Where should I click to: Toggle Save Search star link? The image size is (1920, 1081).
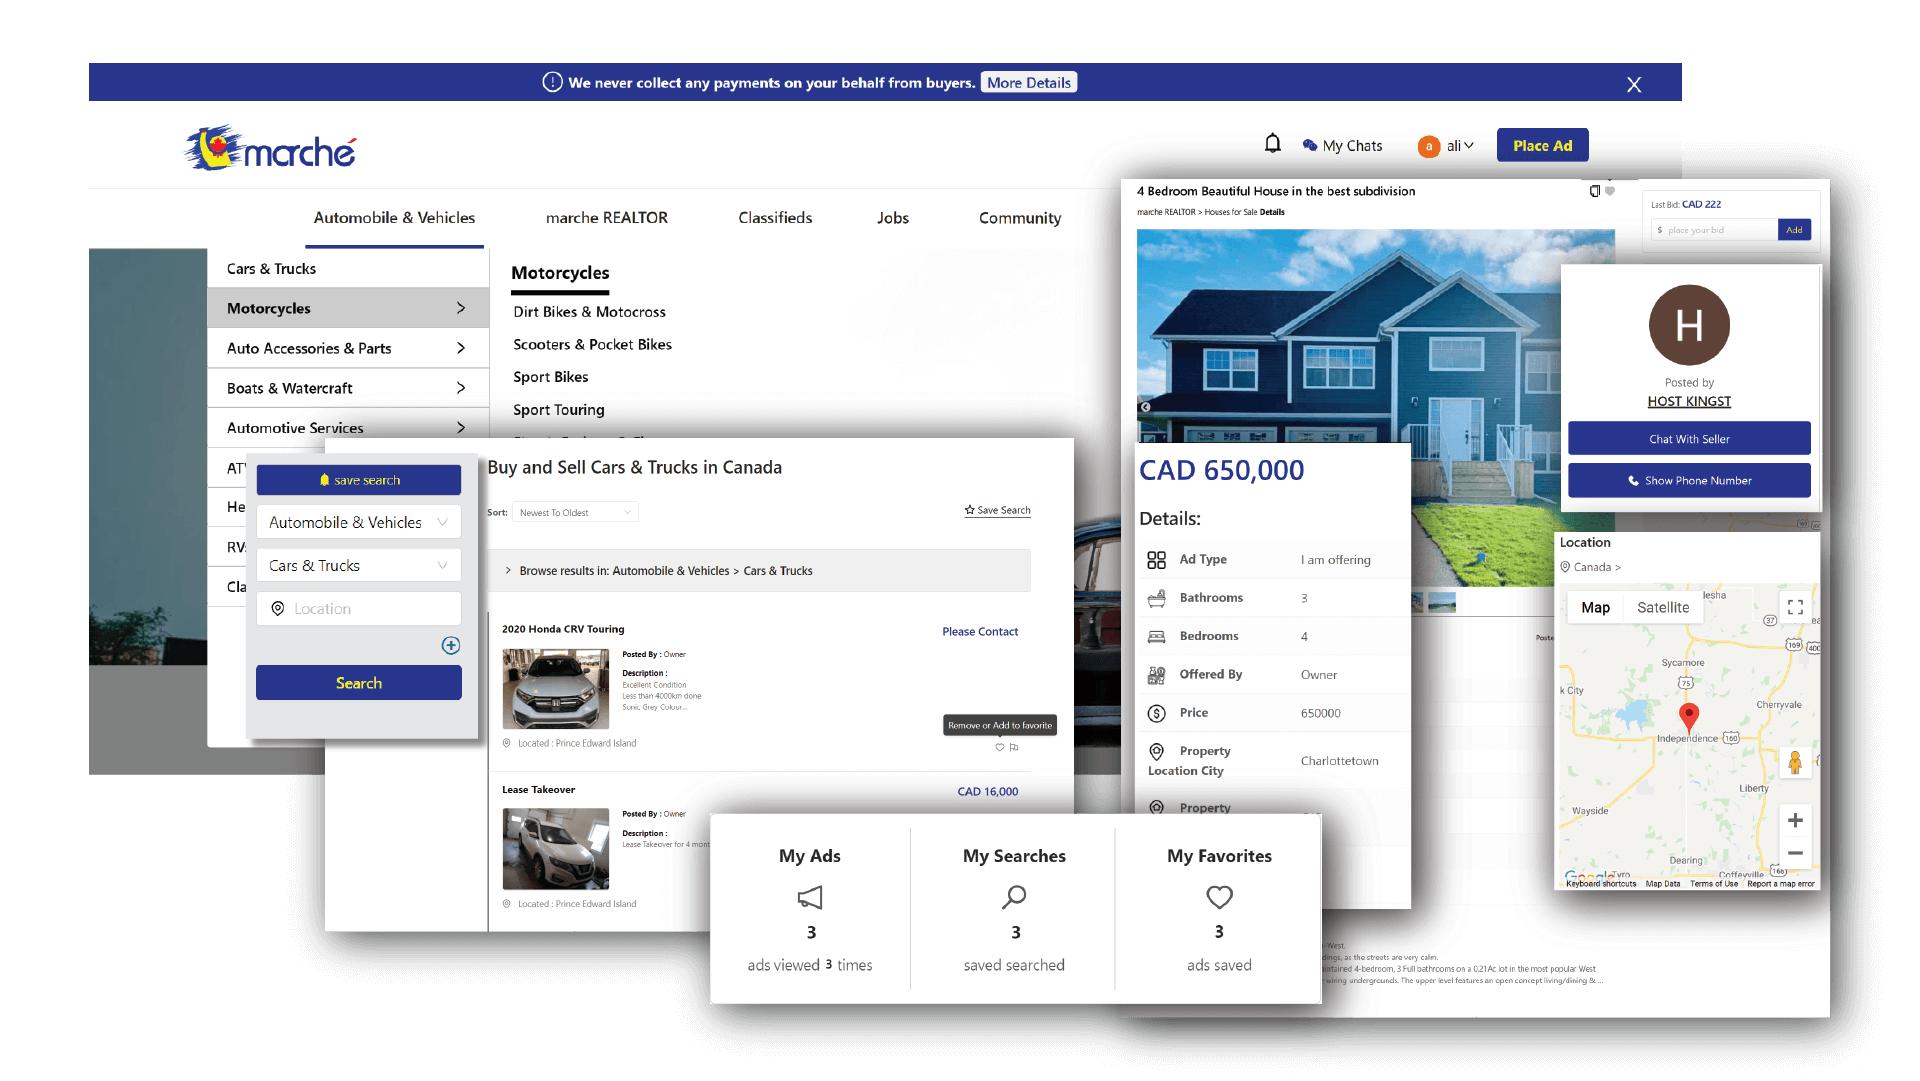pos(997,510)
